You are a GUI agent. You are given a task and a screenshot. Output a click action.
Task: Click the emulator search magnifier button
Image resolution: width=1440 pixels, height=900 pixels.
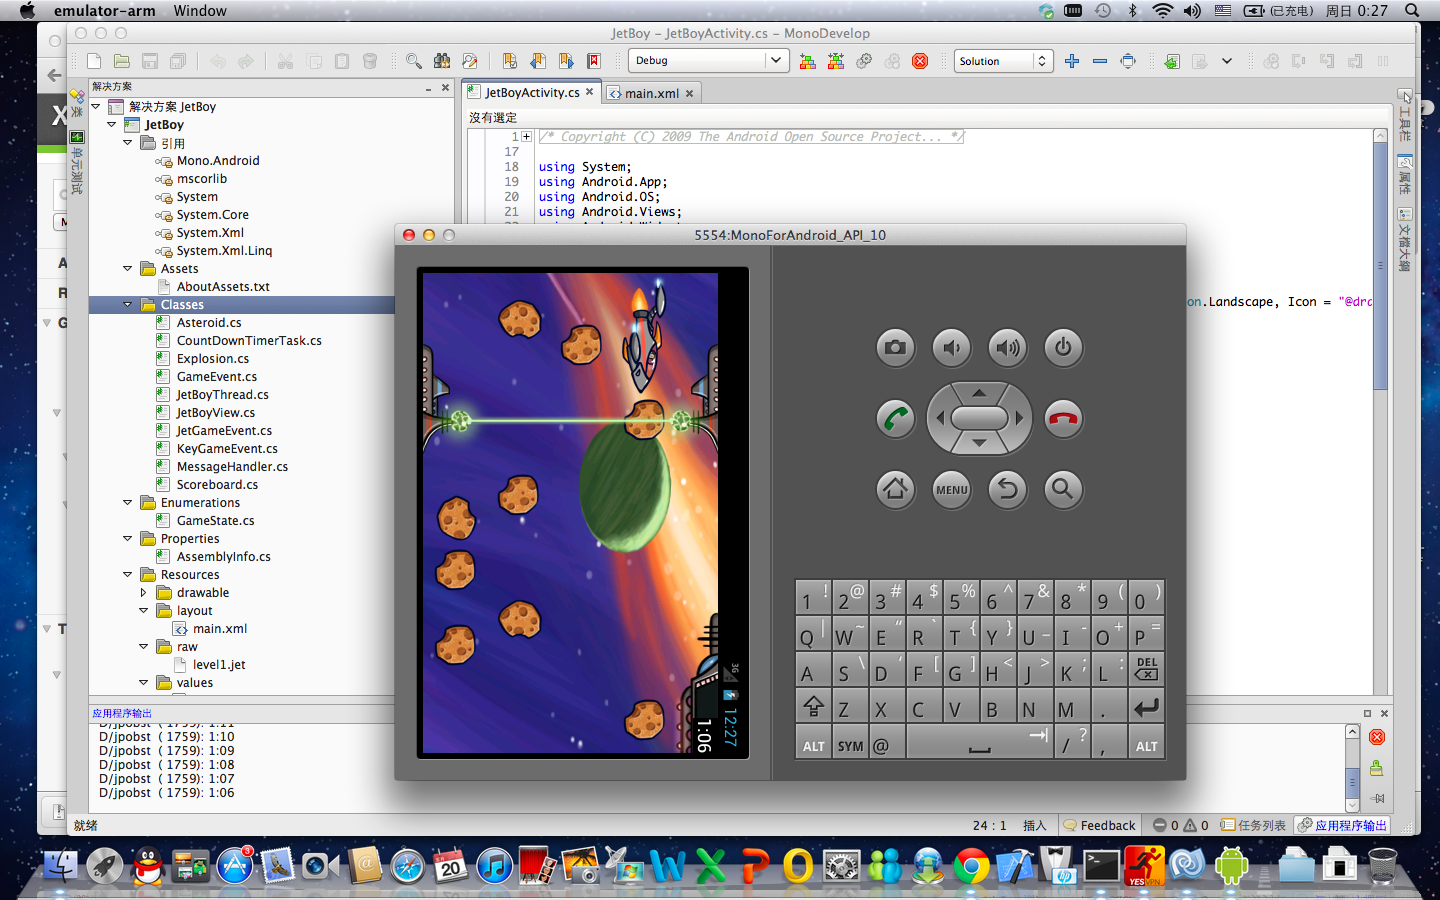[x=1062, y=489]
